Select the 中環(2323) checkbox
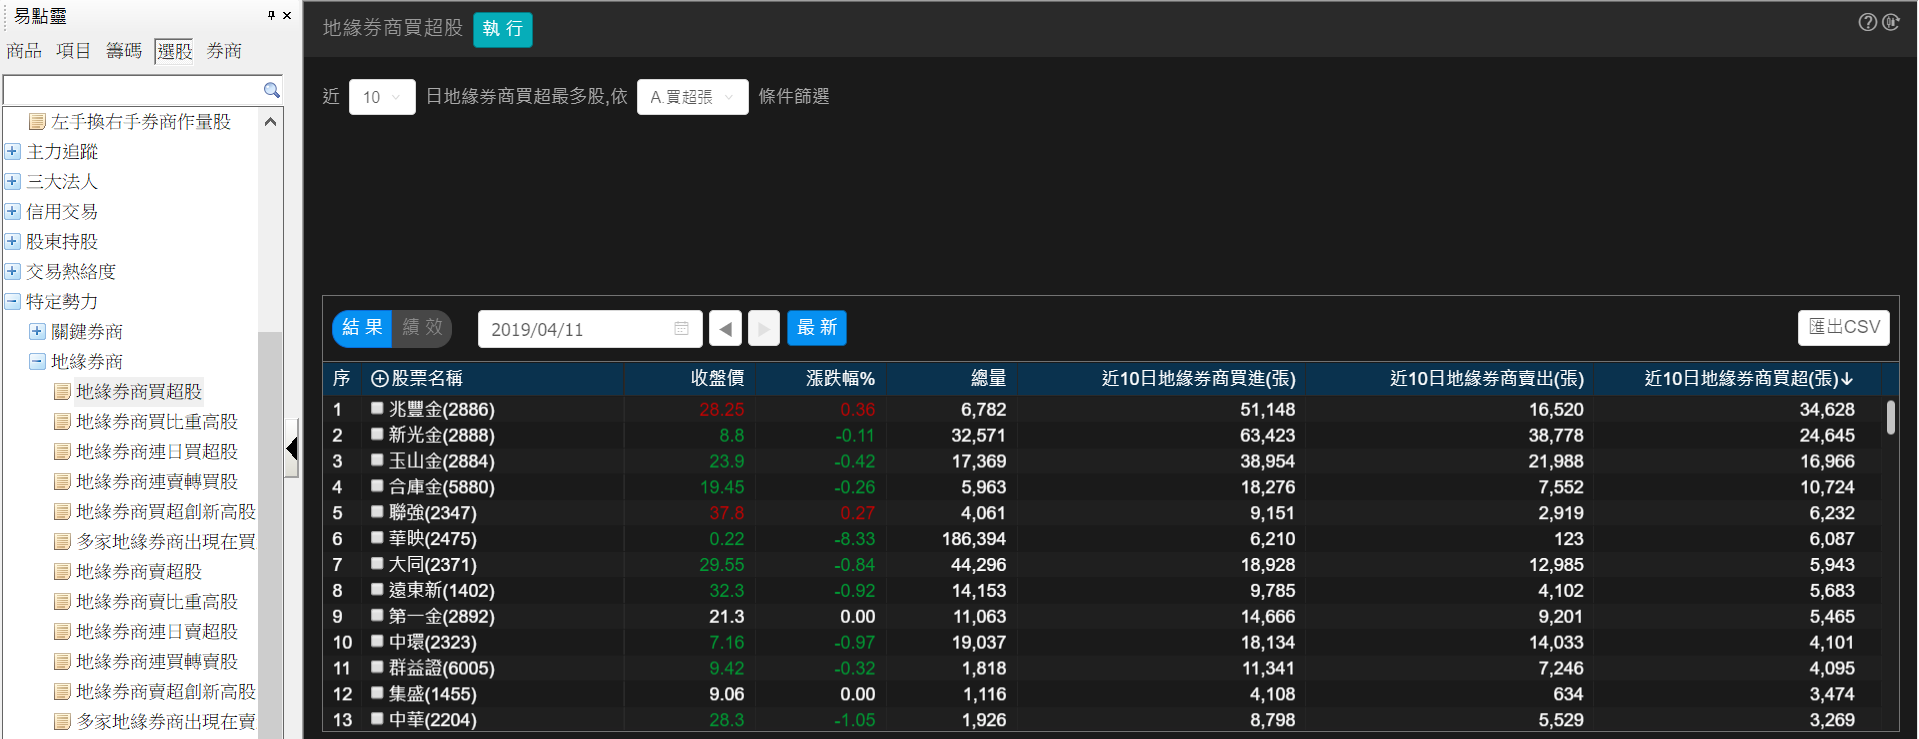 [377, 641]
